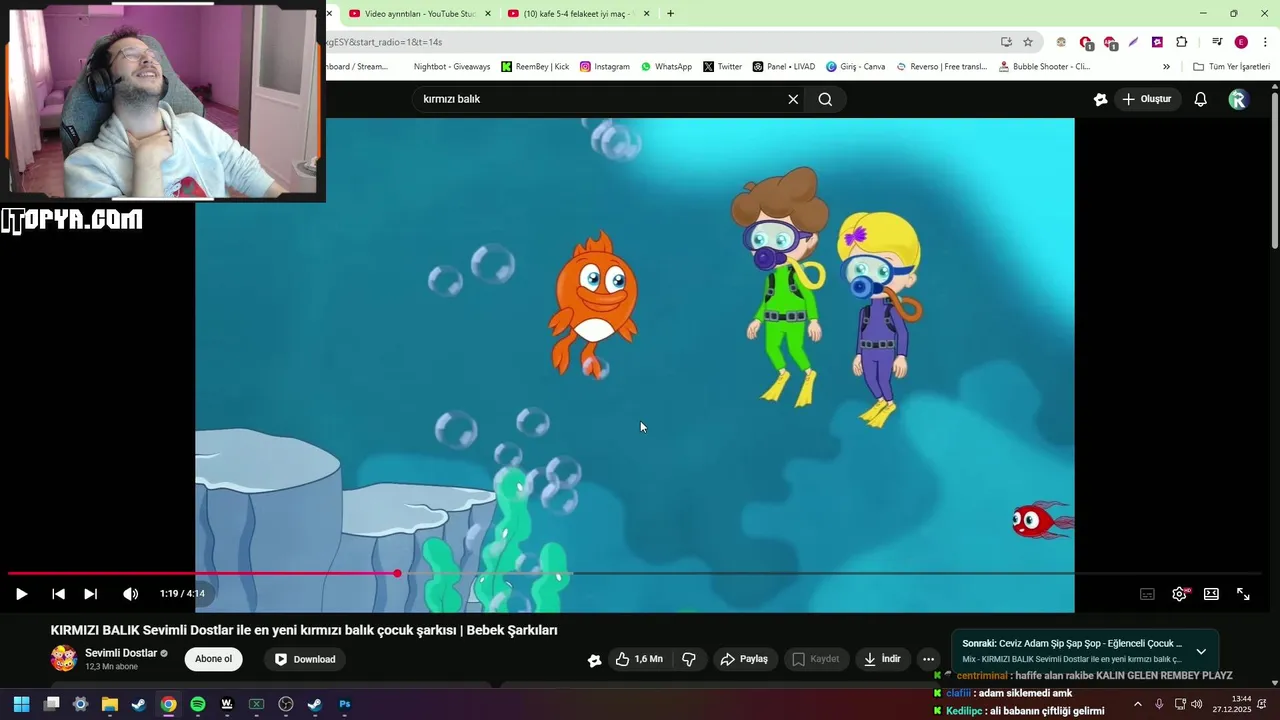Screen dimensions: 1280x720
Task: Show hidden system tray icons
Action: coord(1137,704)
